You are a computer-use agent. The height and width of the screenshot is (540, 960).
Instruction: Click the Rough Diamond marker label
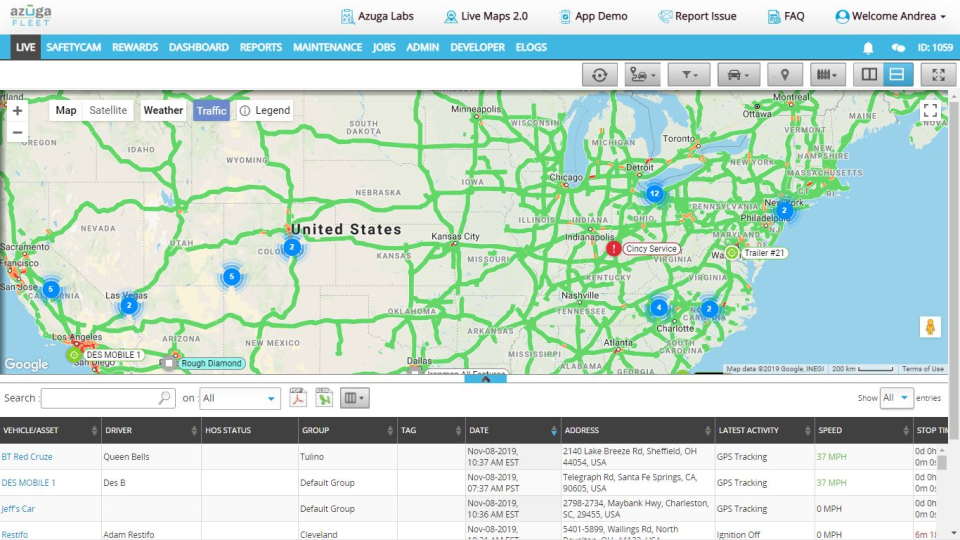click(211, 363)
